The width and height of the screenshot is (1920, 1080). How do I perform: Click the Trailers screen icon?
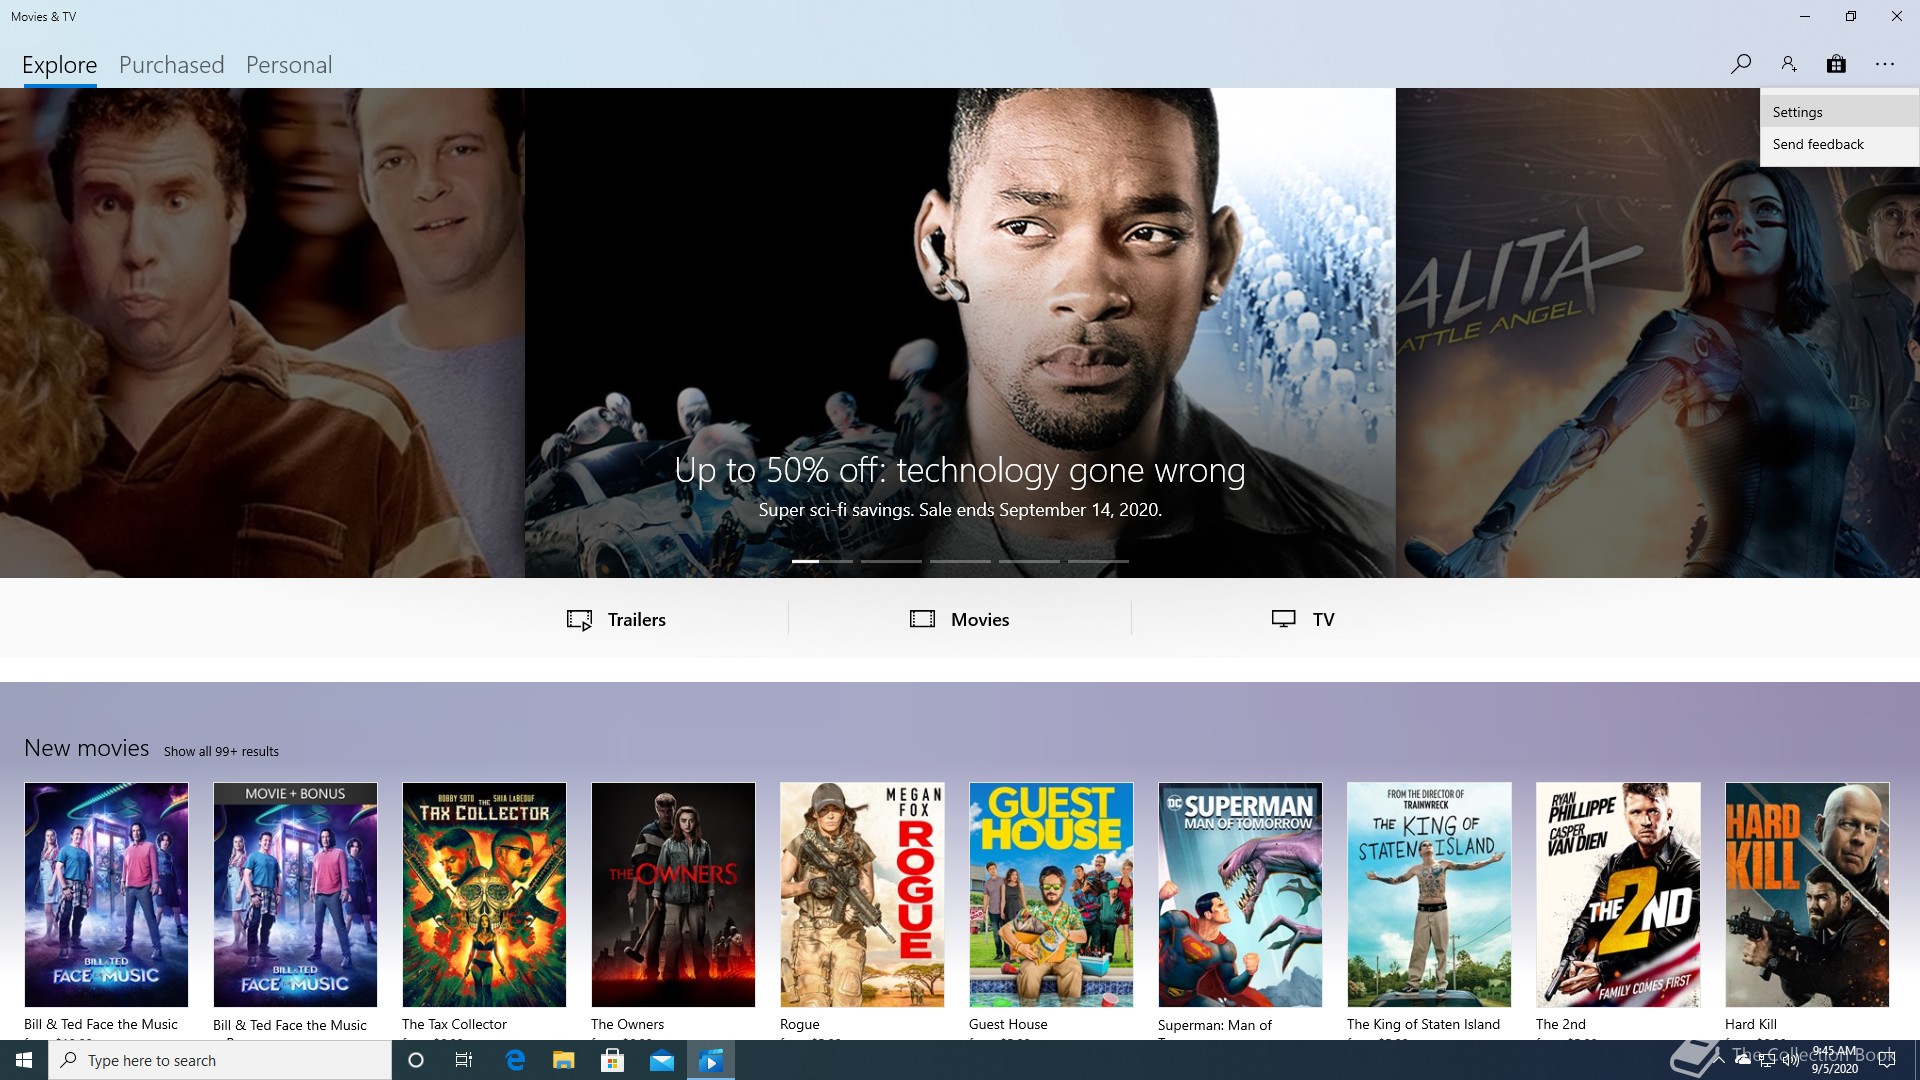coord(579,619)
